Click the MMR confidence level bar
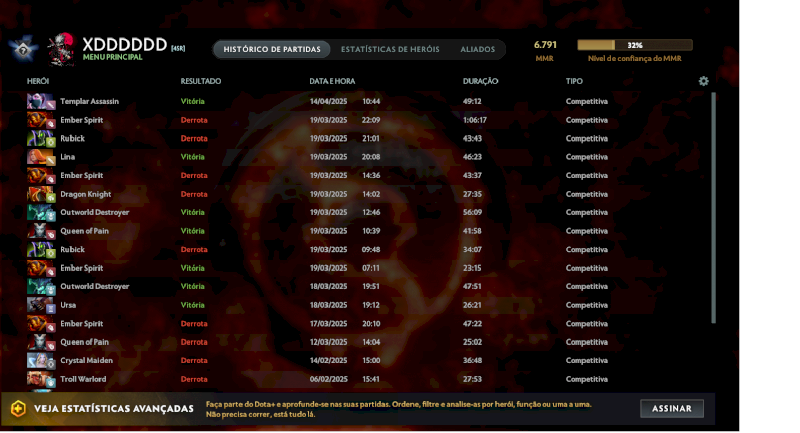The width and height of the screenshot is (800, 433). click(635, 45)
